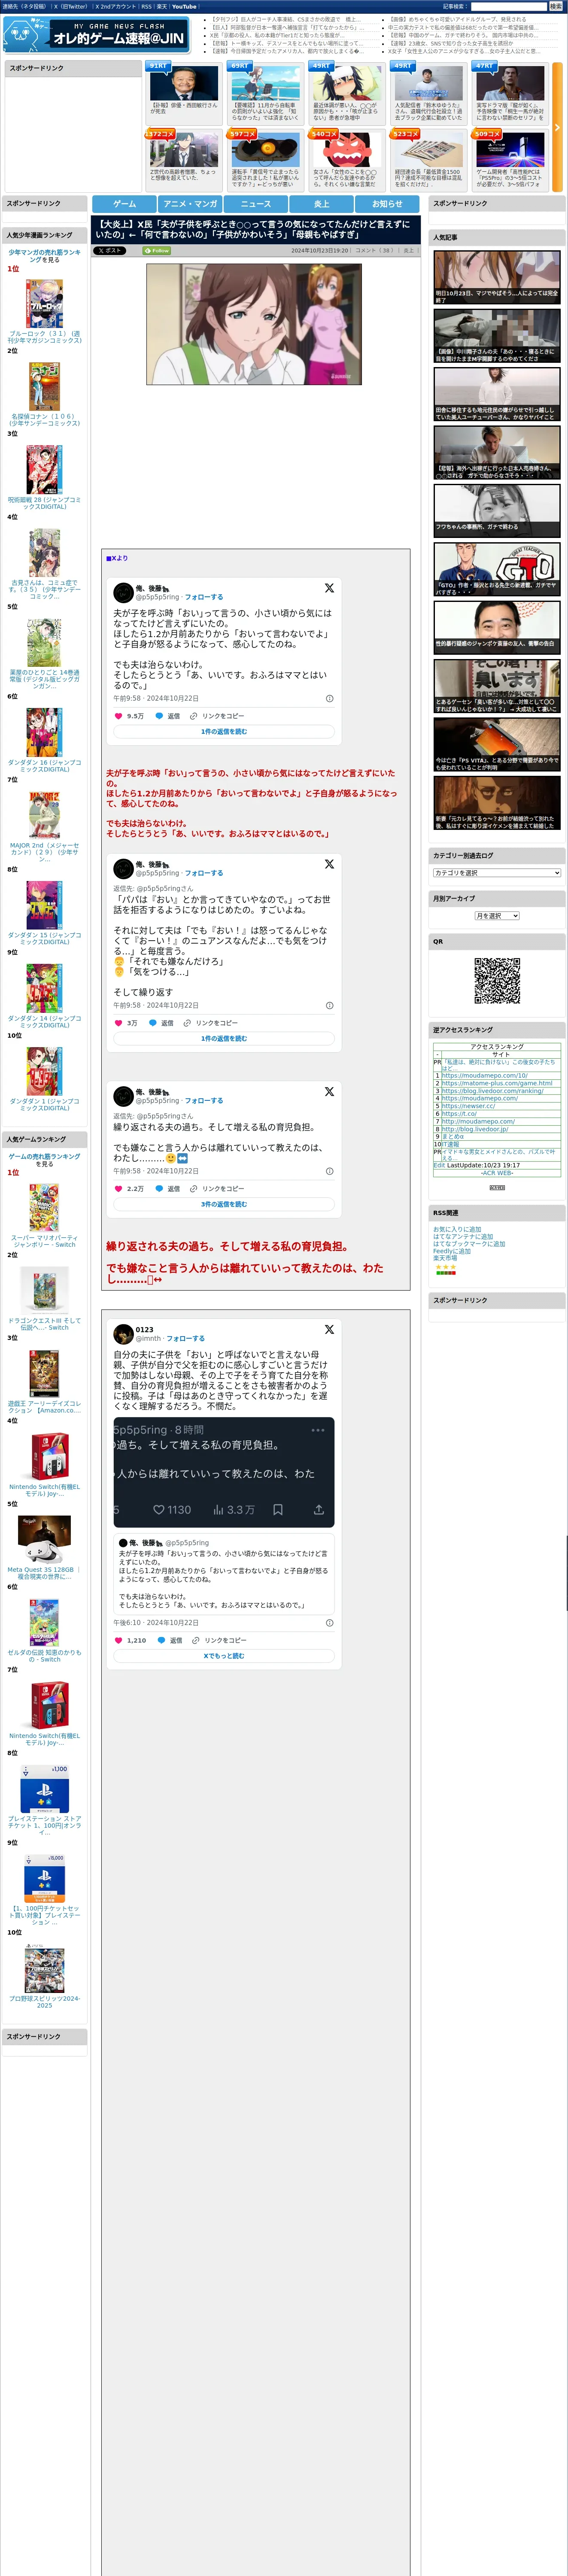Click the article header anime image
Screen dimensions: 568x2576
(x=254, y=324)
